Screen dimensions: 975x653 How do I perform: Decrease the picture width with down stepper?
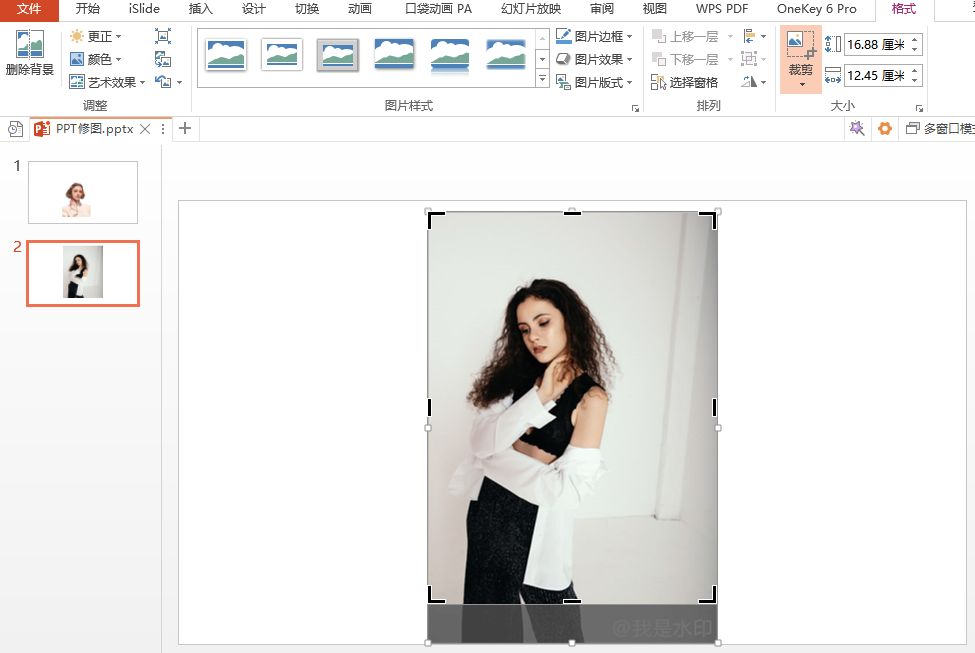click(915, 81)
